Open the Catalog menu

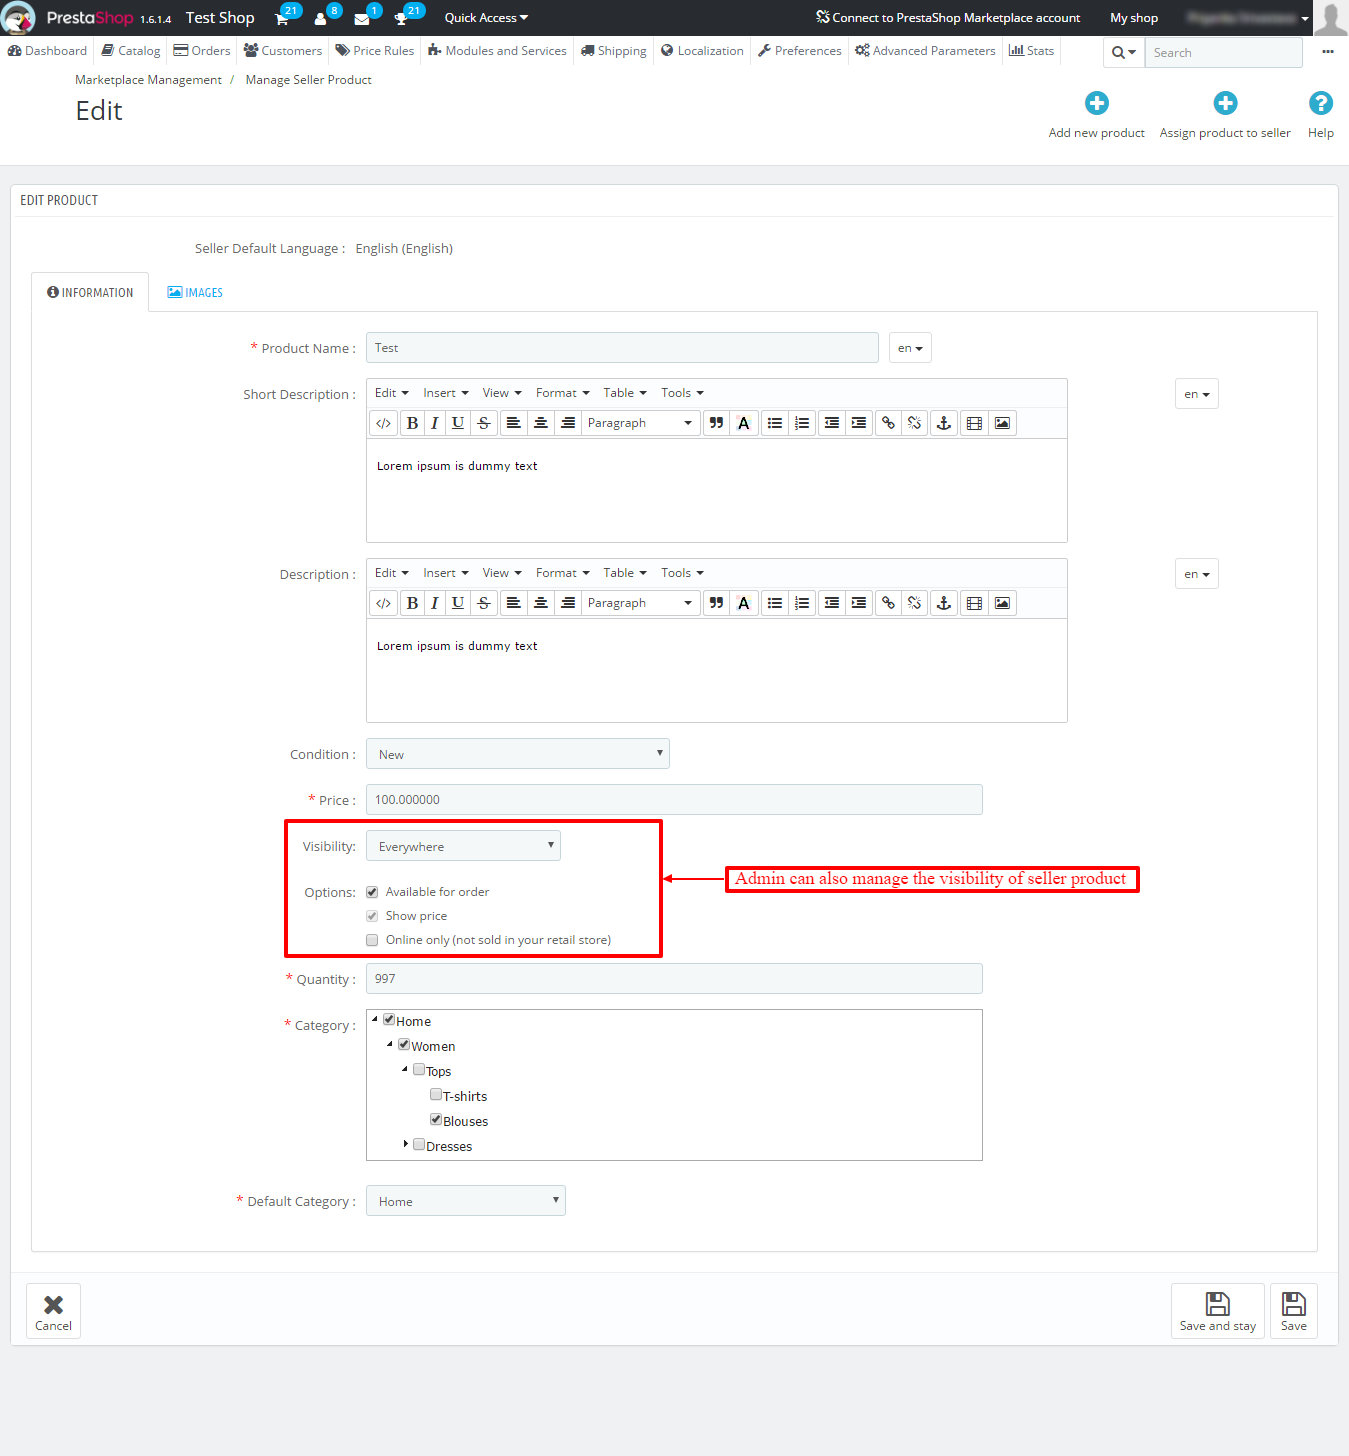pyautogui.click(x=131, y=51)
